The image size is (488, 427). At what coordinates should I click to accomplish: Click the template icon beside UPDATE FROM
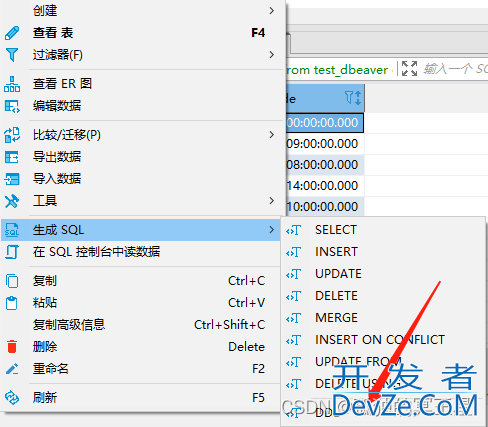click(x=294, y=362)
